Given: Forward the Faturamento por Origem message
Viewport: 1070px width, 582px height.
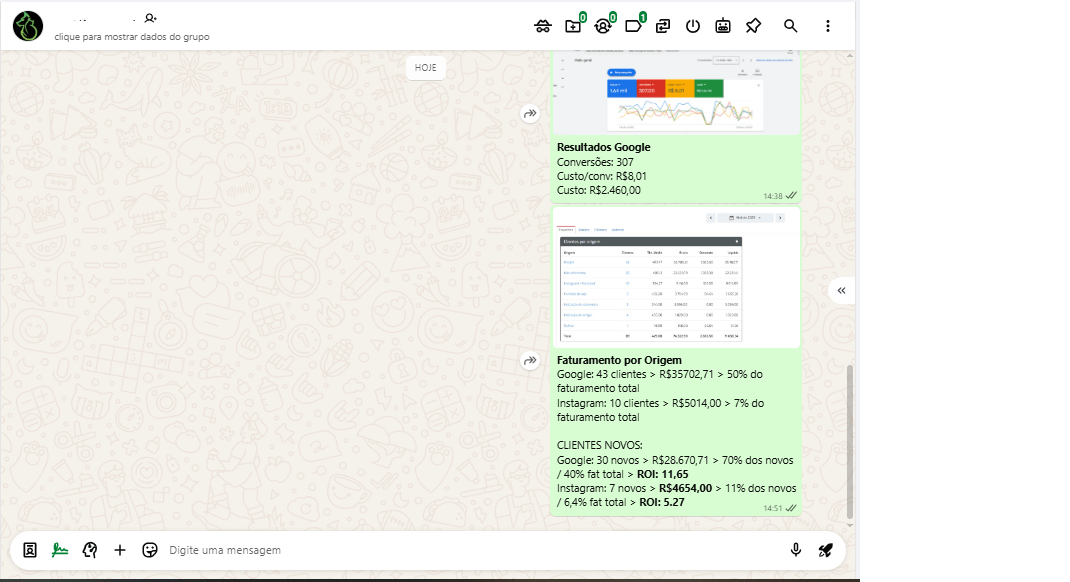Looking at the screenshot, I should point(529,360).
